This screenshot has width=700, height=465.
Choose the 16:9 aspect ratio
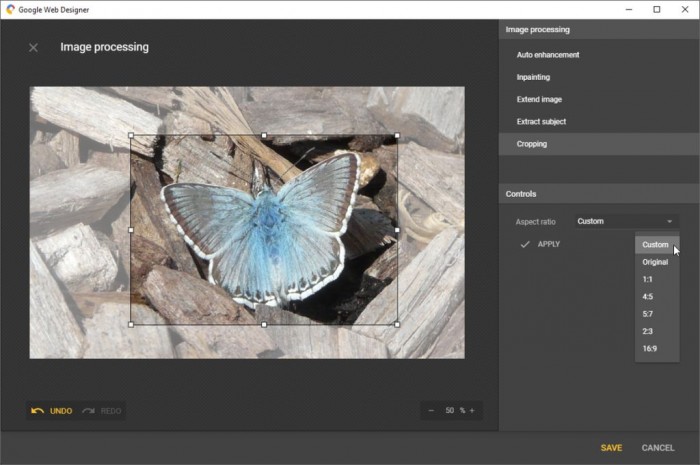pyautogui.click(x=651, y=348)
